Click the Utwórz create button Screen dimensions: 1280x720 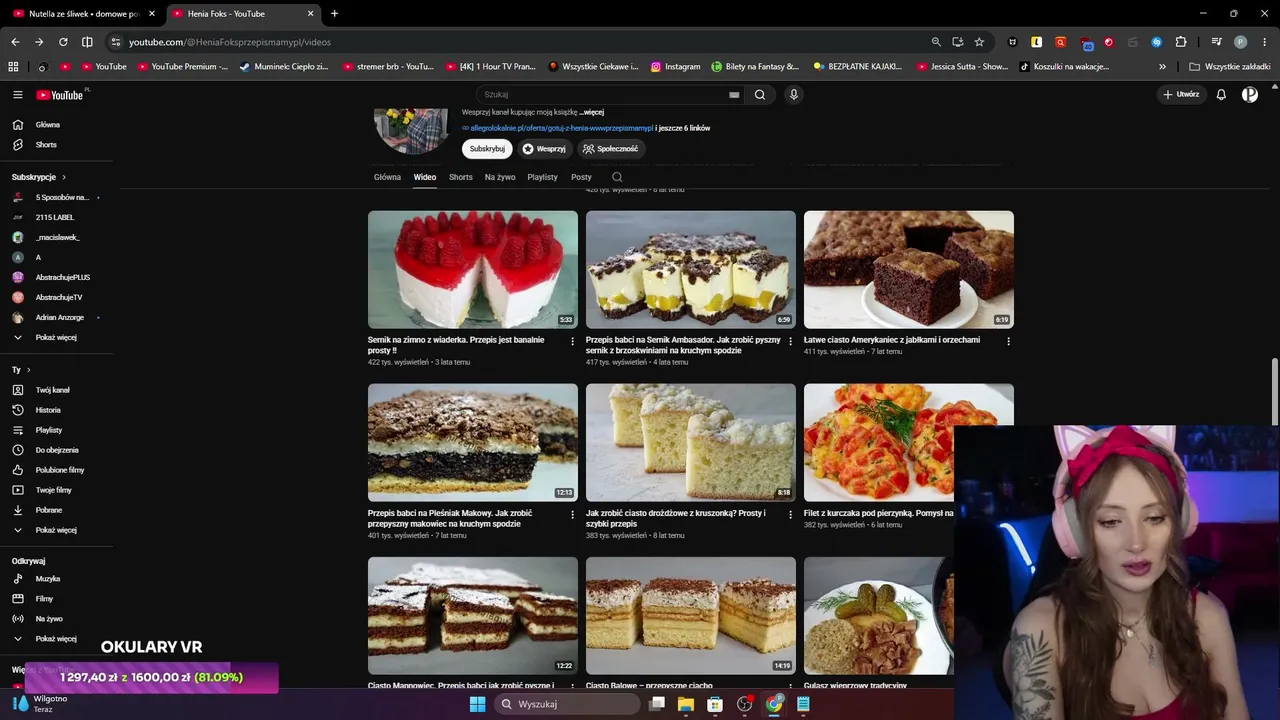1181,95
